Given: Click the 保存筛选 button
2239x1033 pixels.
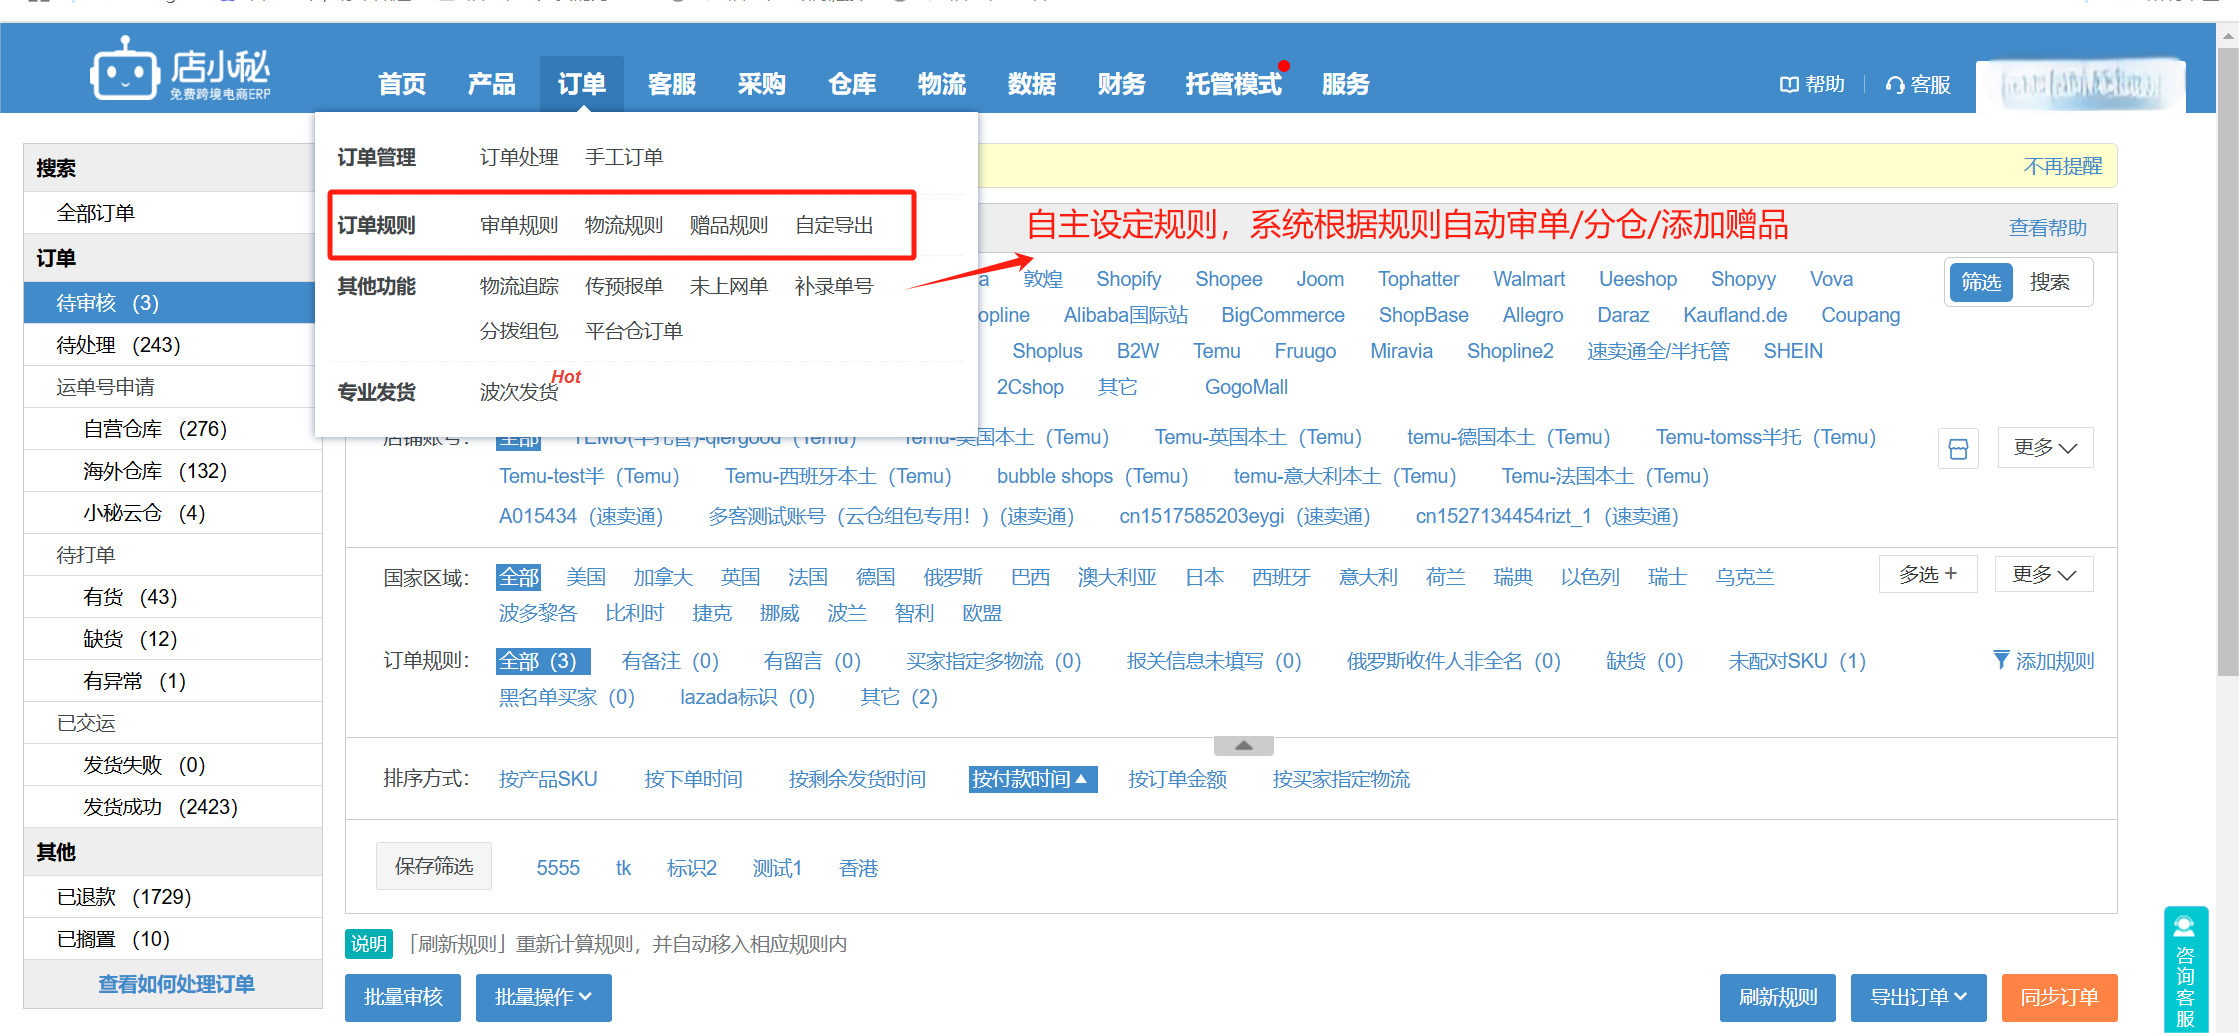Looking at the screenshot, I should point(434,866).
